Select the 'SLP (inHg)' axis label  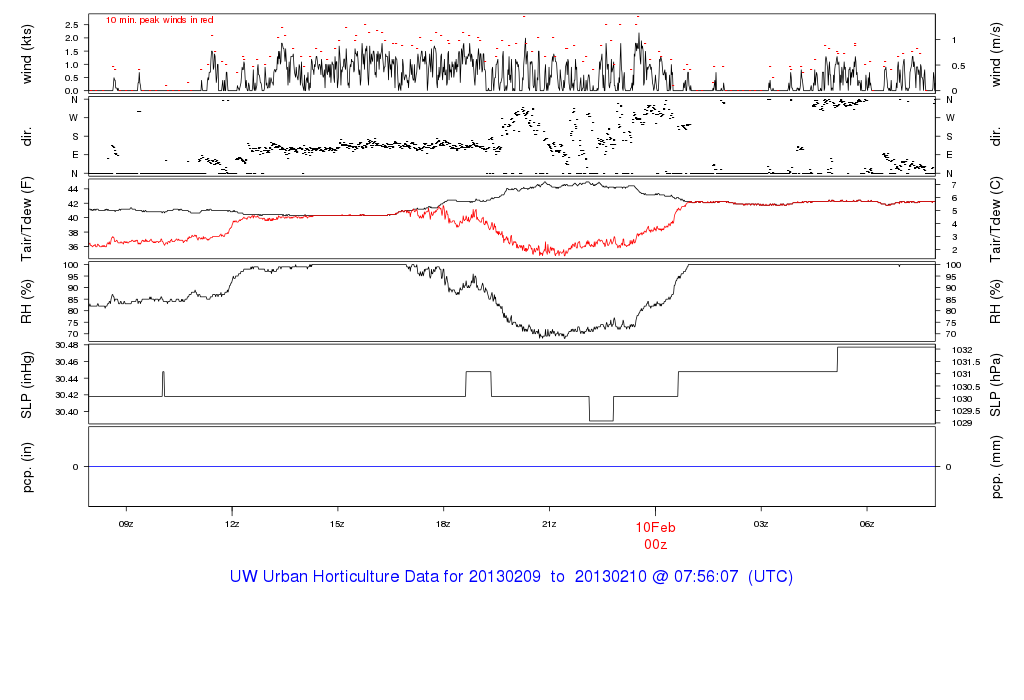click(x=27, y=385)
